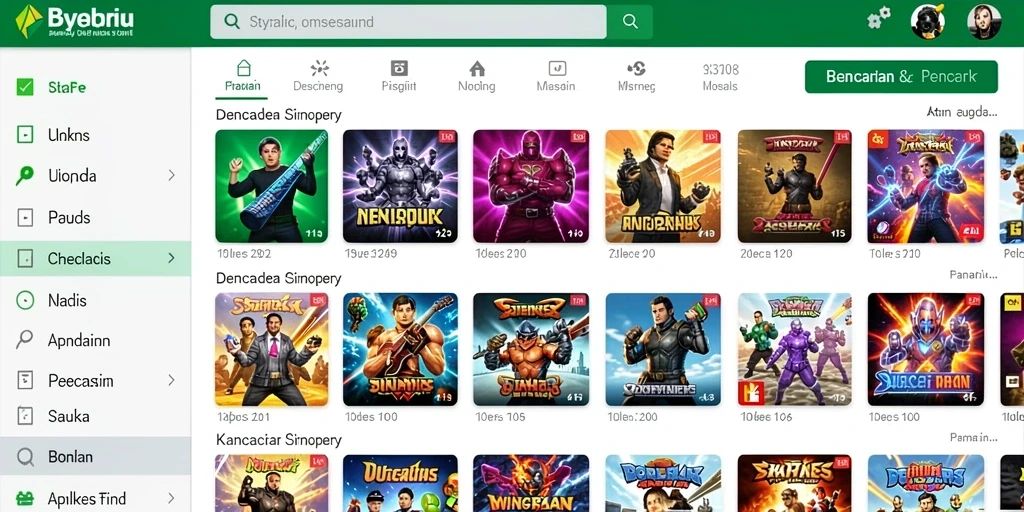Click the Uionda green pin icon
1024x512 pixels.
pos(25,175)
